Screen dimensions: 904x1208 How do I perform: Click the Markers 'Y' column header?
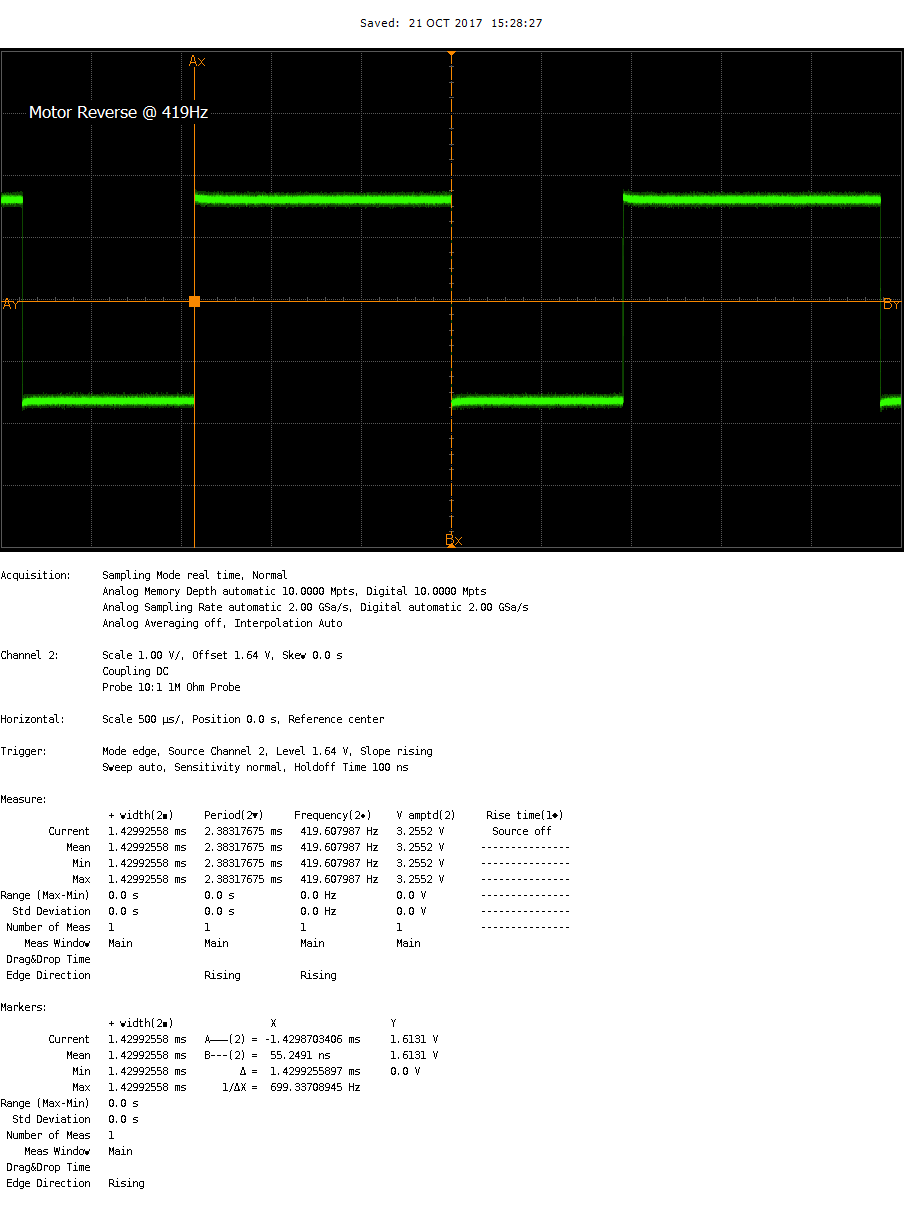(393, 1023)
